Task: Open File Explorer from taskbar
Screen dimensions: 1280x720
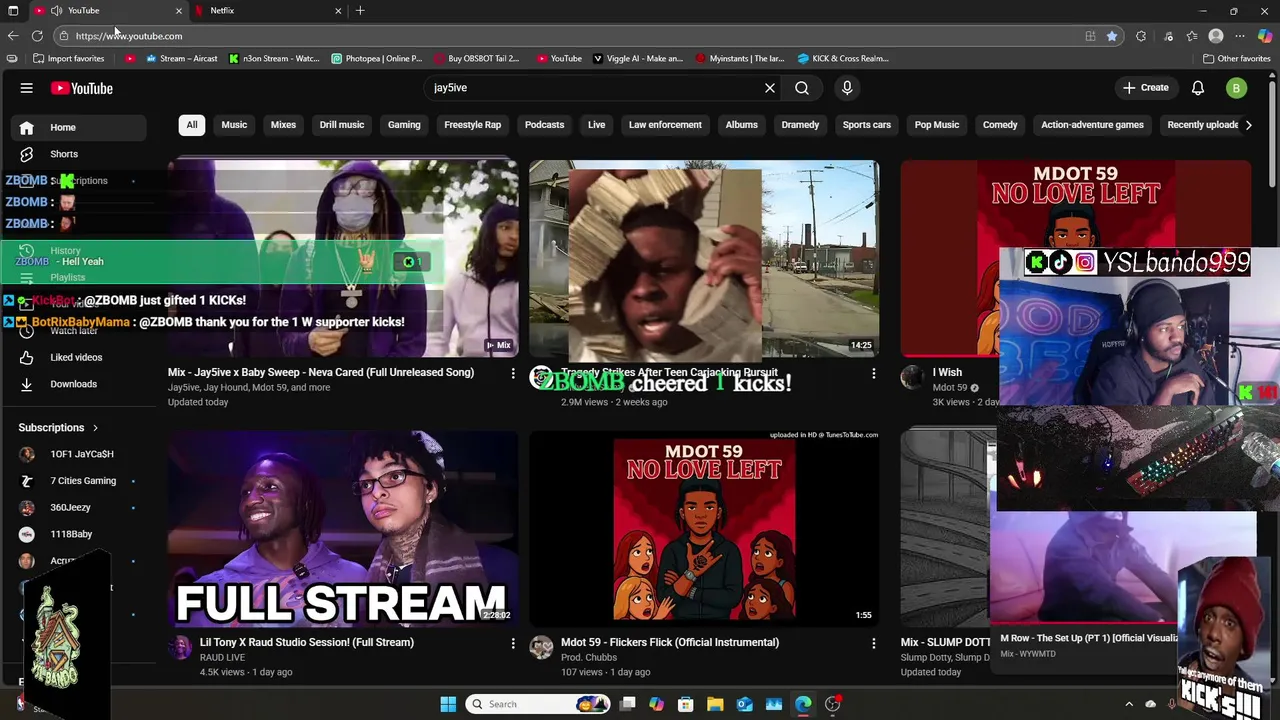Action: point(715,704)
